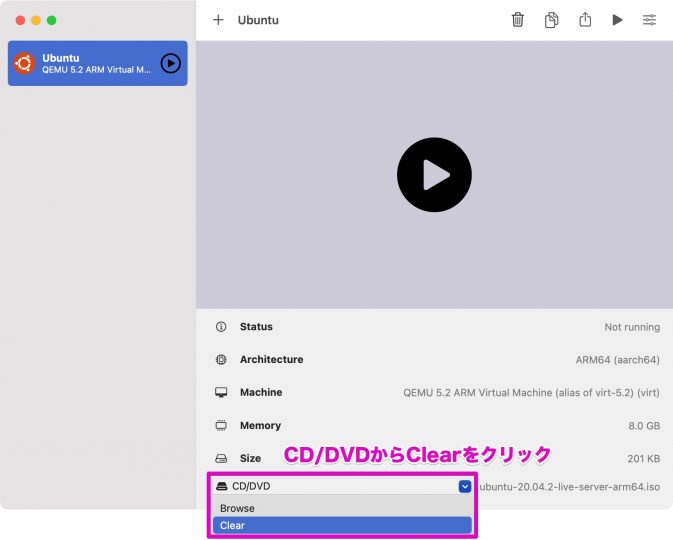This screenshot has height=540, width=673.
Task: Click the Machine display icon
Action: tap(221, 392)
